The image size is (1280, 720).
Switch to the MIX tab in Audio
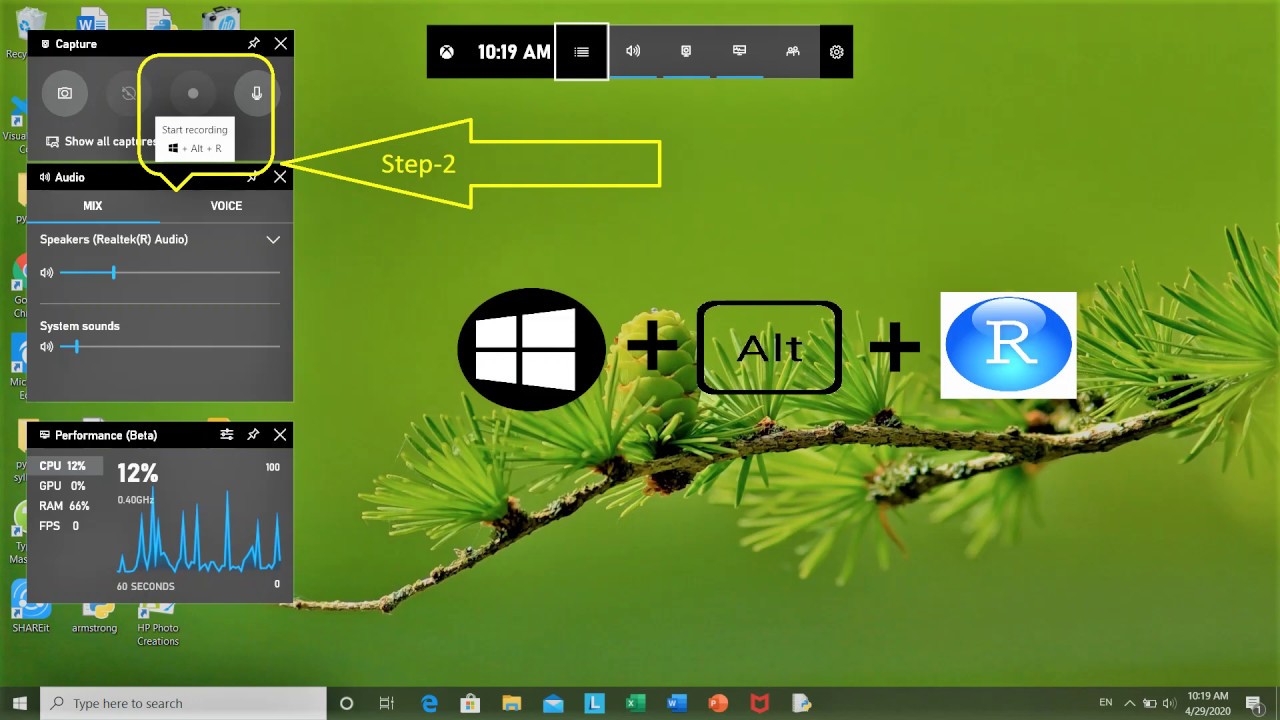coord(93,206)
